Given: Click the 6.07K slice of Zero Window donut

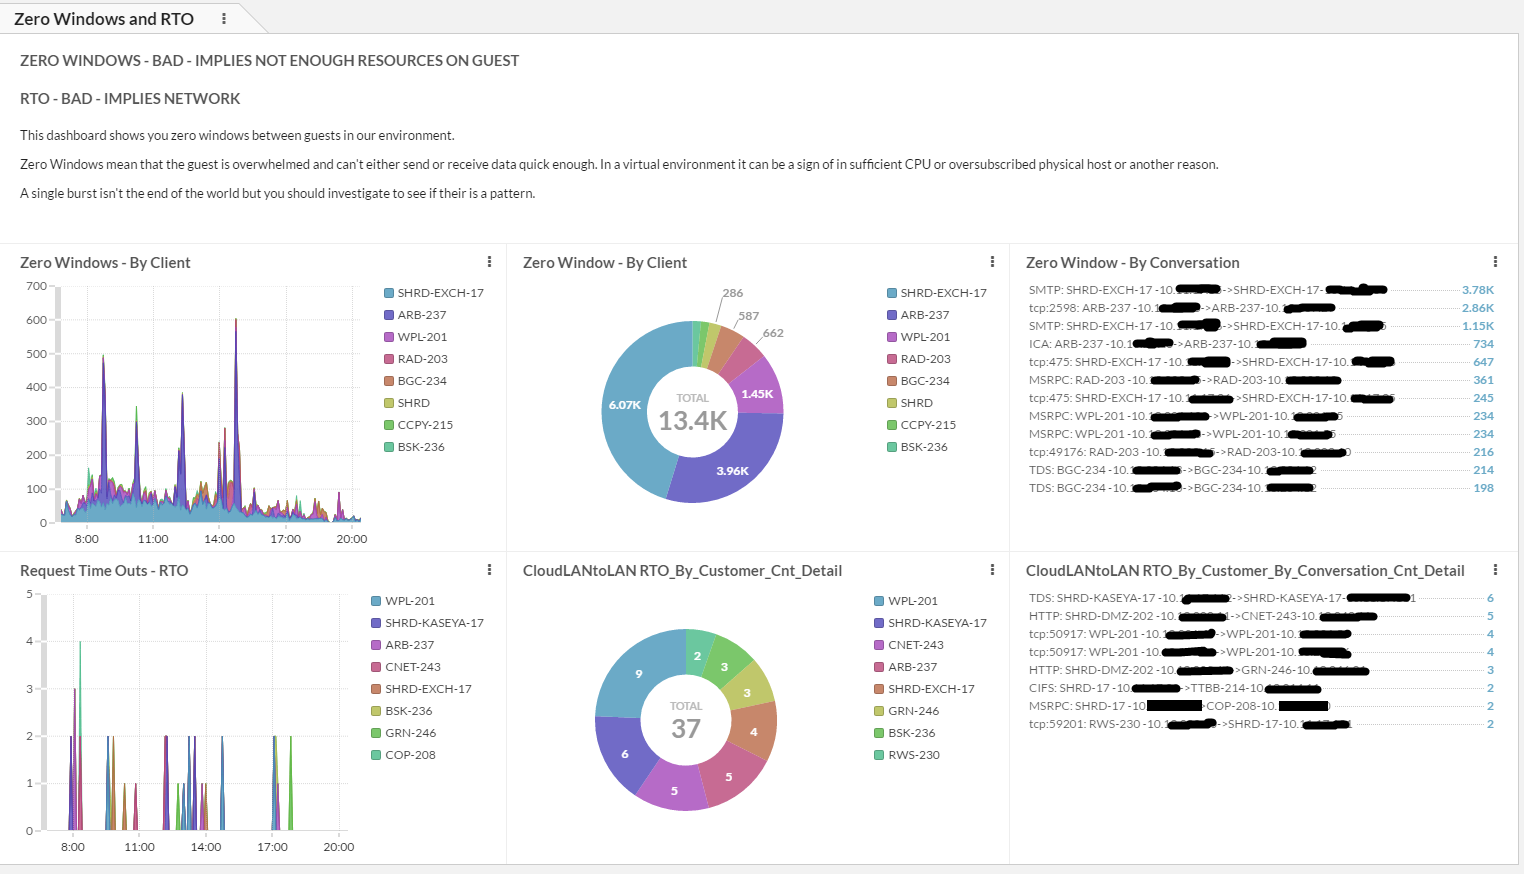Looking at the screenshot, I should [x=625, y=405].
